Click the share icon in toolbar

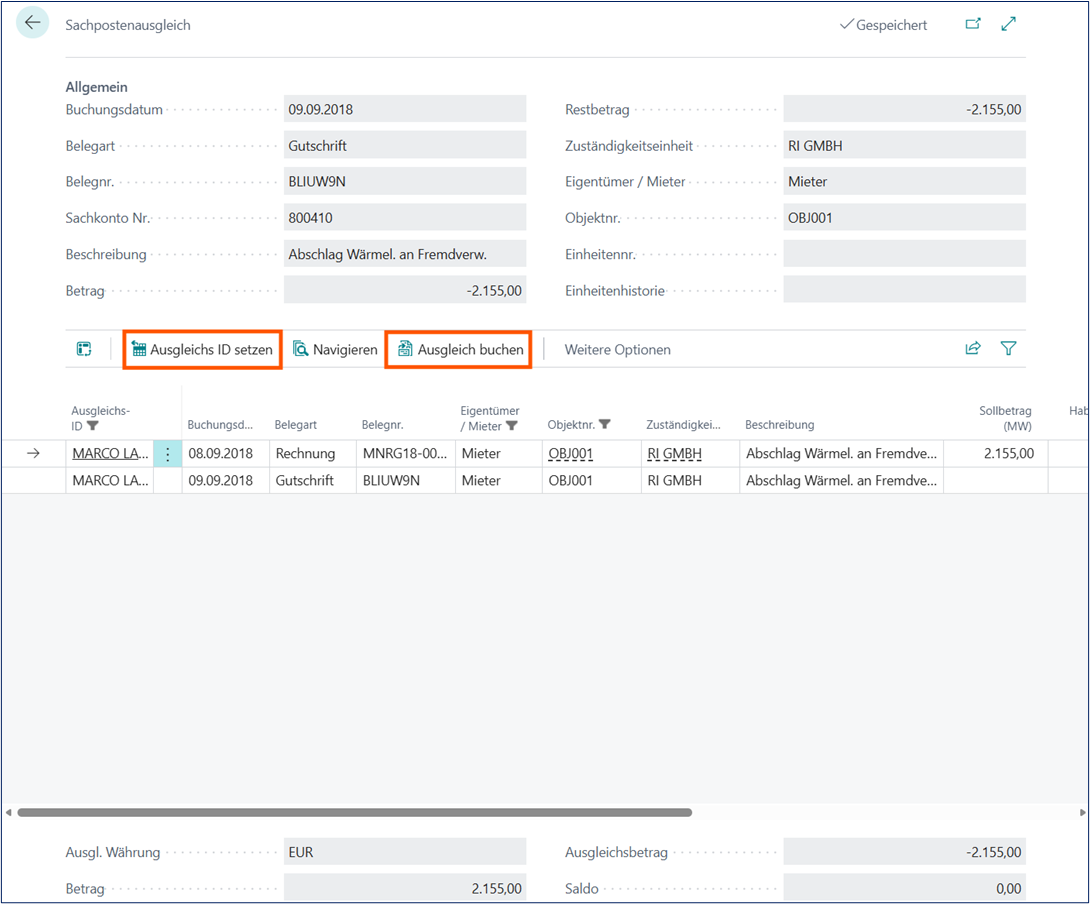pyautogui.click(x=972, y=349)
